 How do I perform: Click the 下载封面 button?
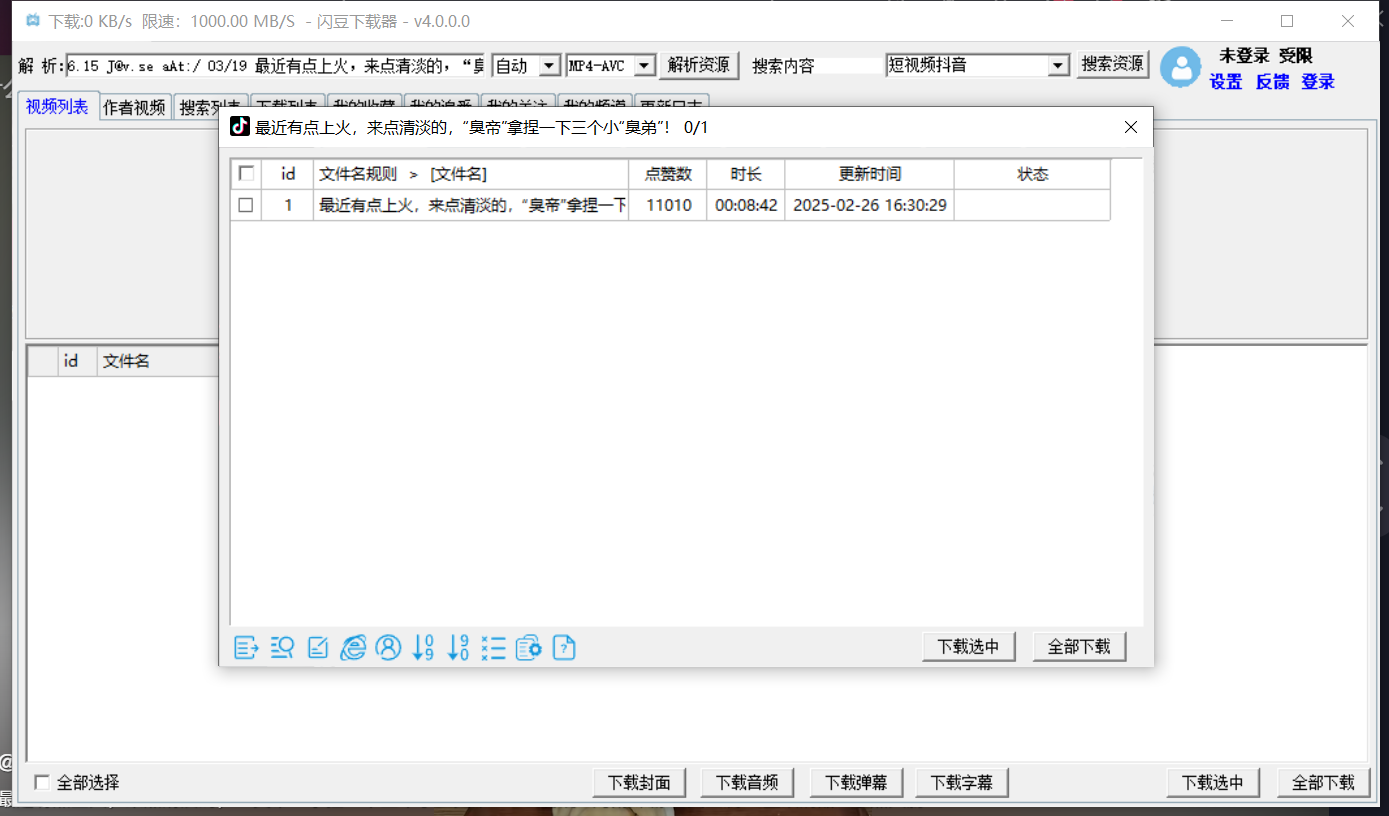click(x=639, y=783)
